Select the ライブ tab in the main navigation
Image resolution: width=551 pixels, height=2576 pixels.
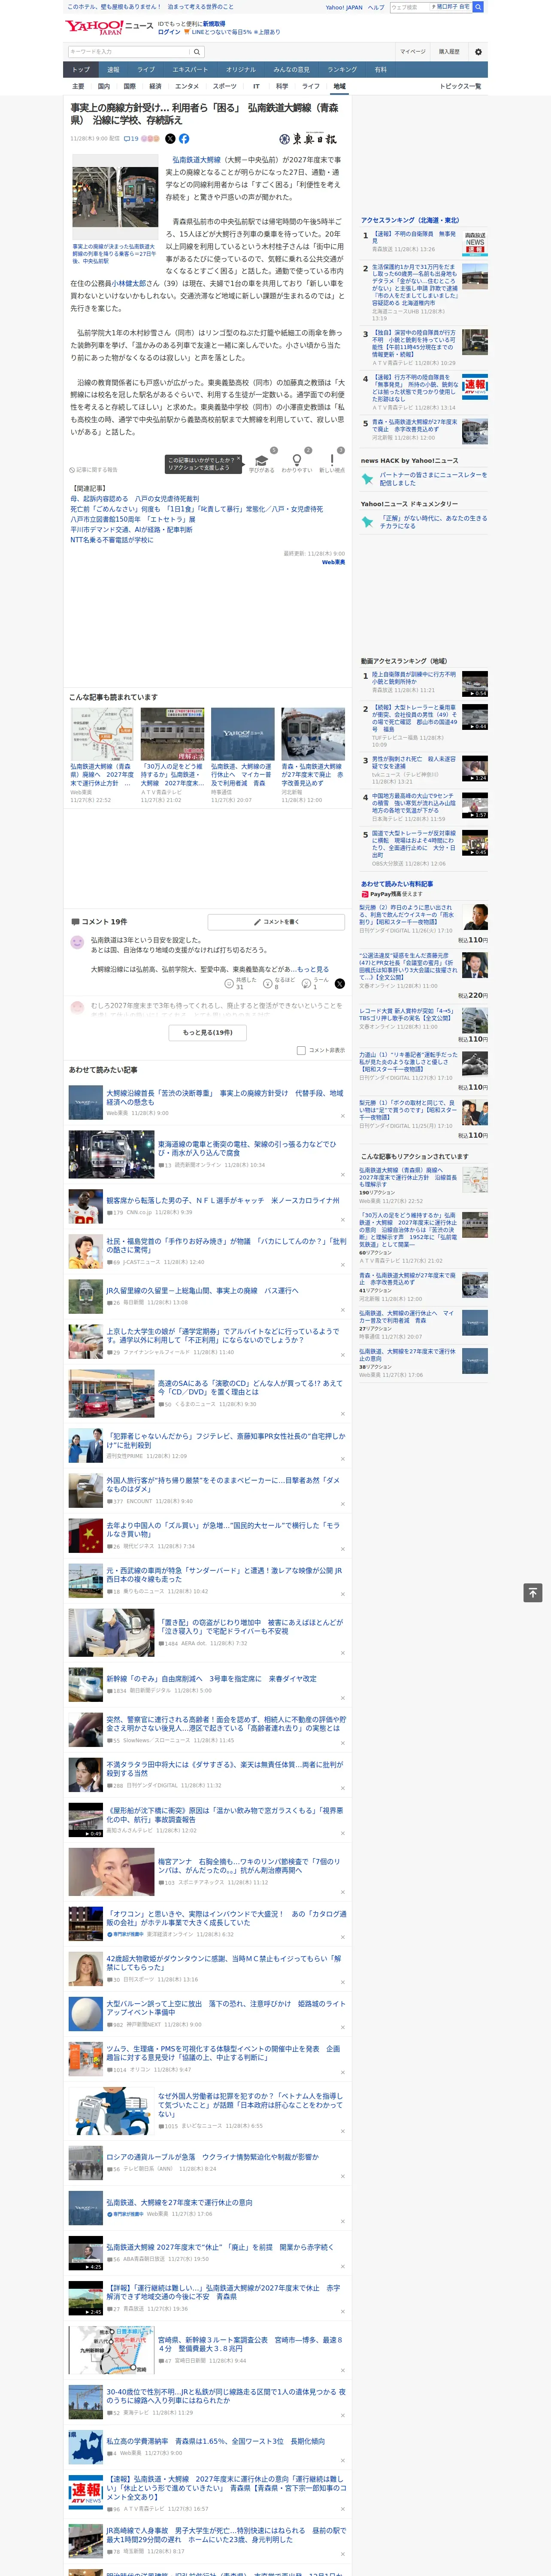(x=146, y=70)
